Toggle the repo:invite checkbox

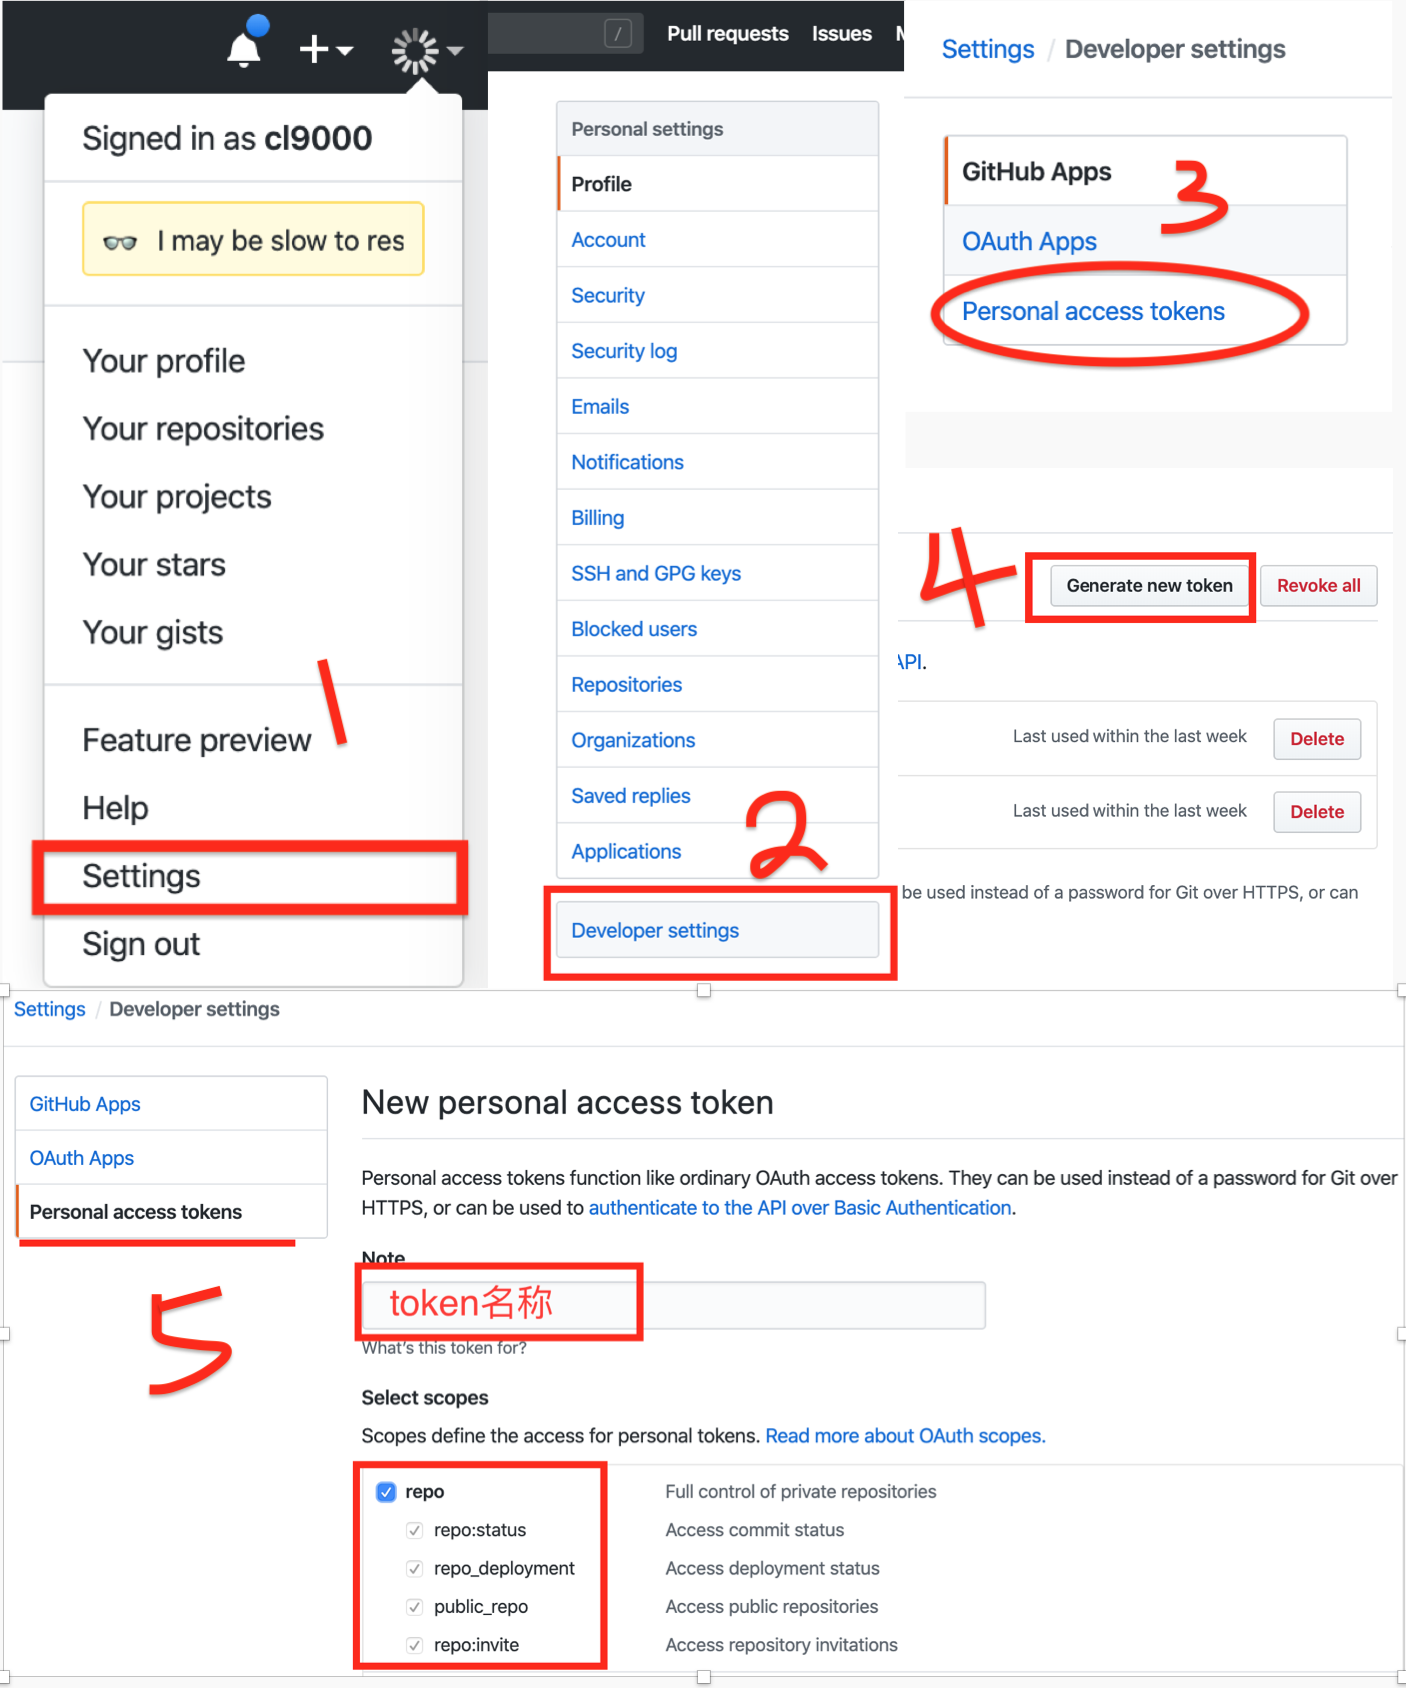click(x=414, y=1645)
